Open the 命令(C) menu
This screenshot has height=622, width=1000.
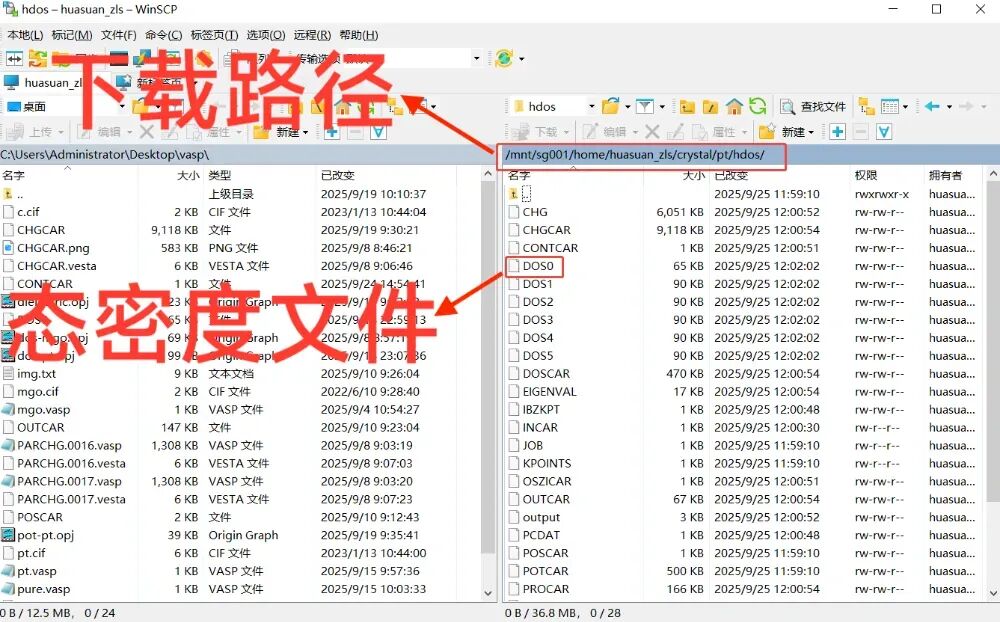[163, 35]
